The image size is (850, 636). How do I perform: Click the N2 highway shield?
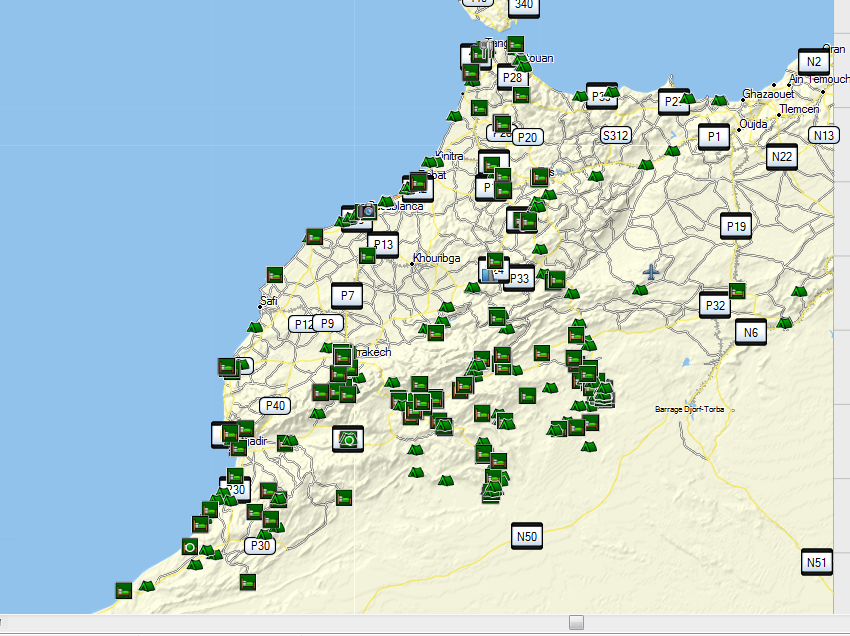814,62
